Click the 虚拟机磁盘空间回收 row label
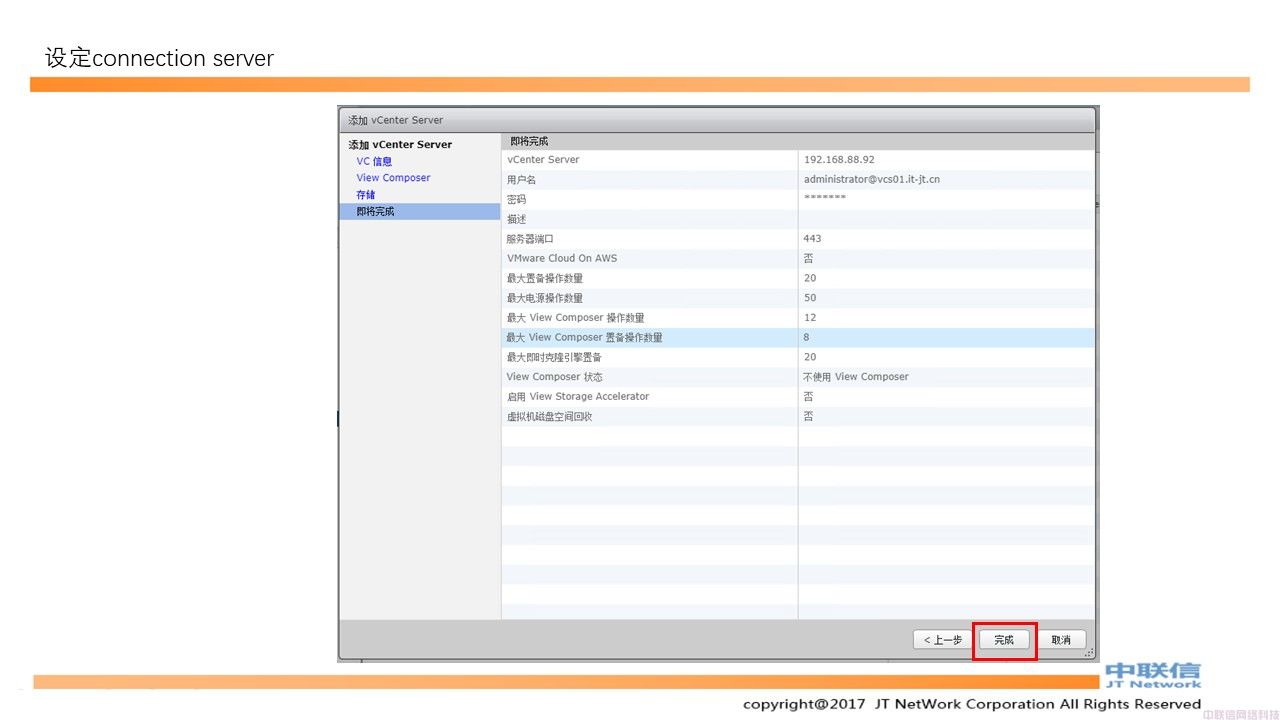 pyautogui.click(x=550, y=417)
